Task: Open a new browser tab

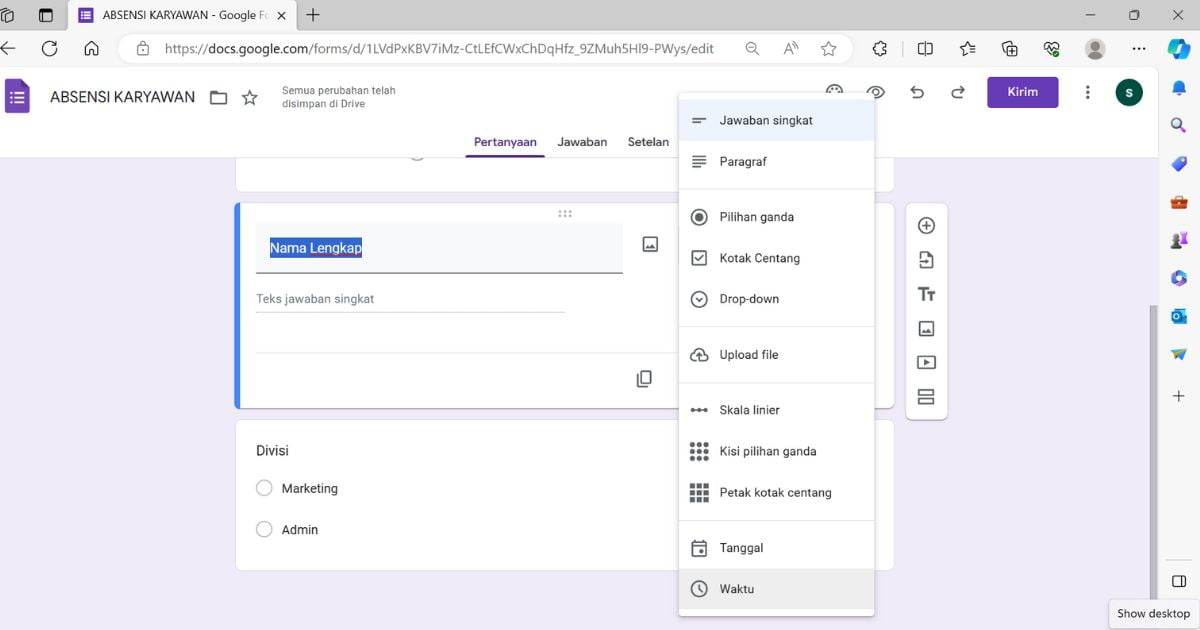Action: pyautogui.click(x=313, y=15)
